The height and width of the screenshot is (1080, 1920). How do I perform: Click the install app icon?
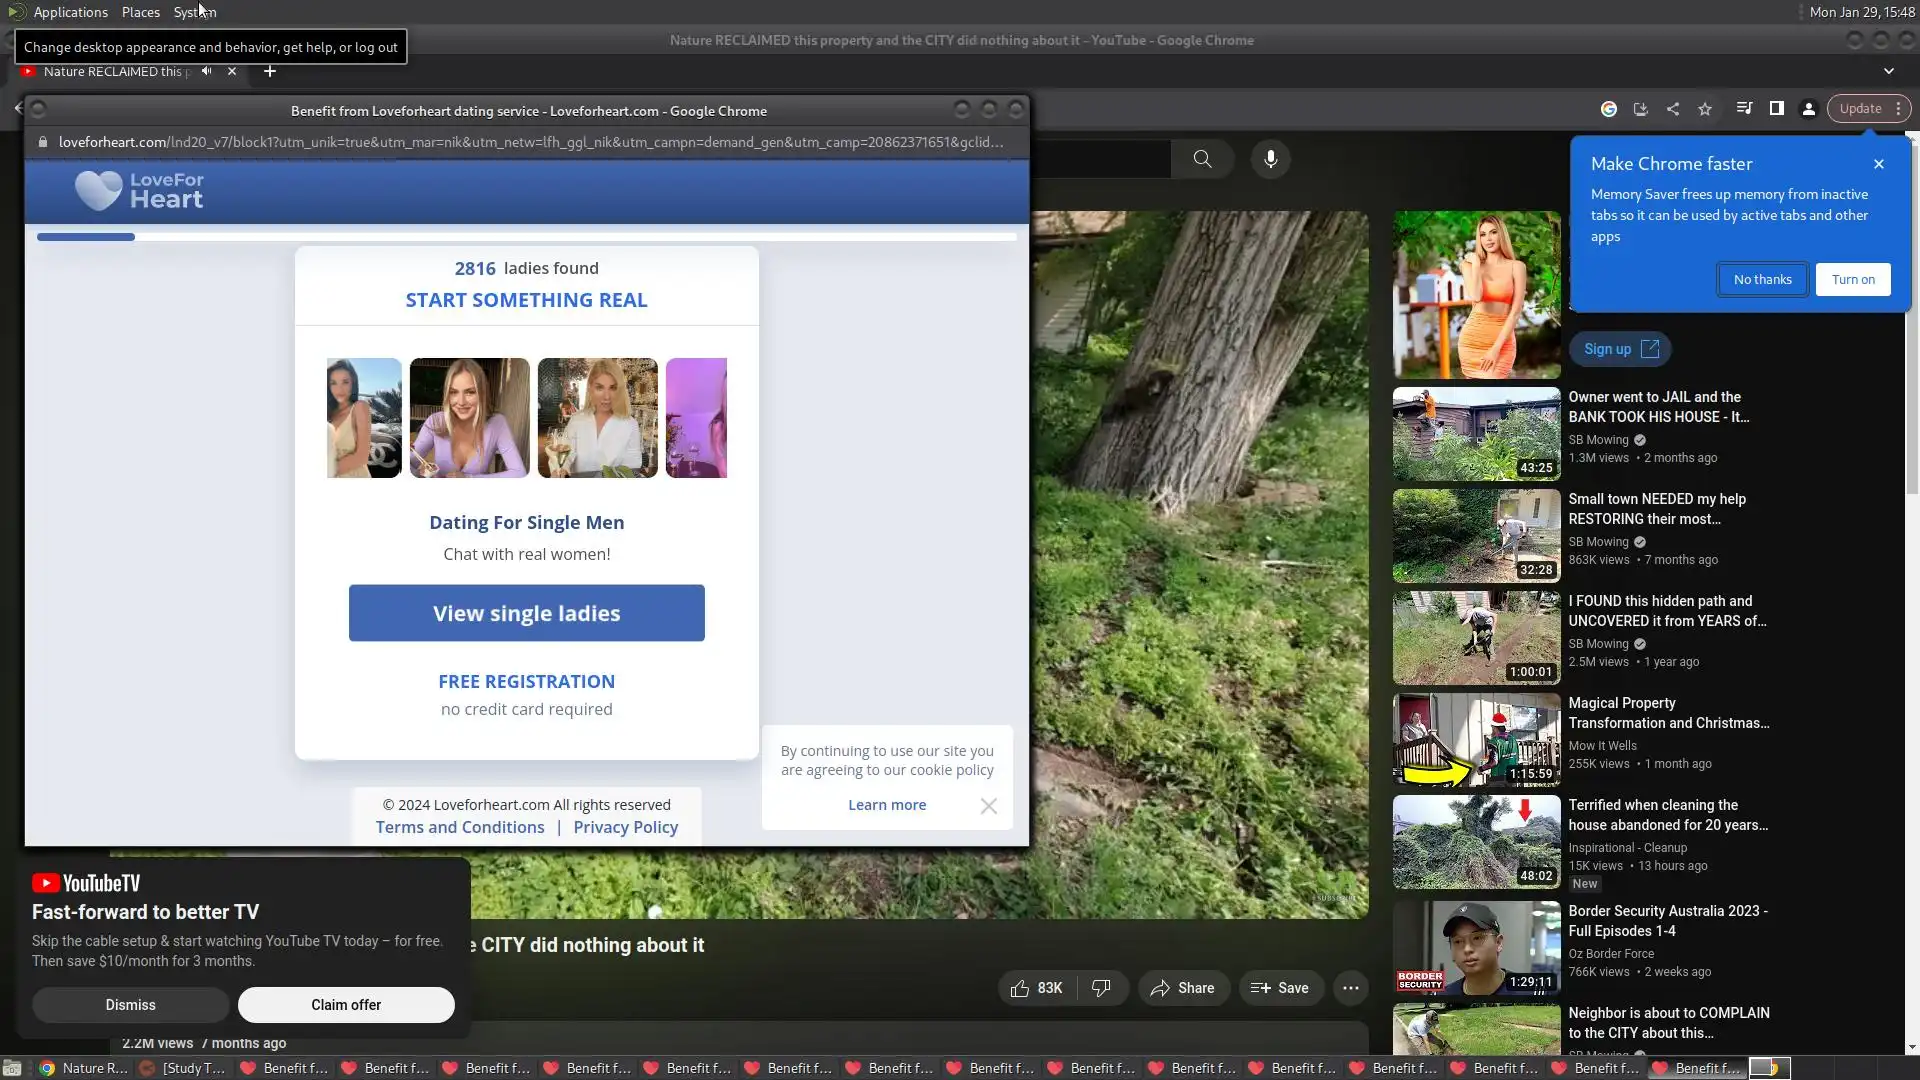pyautogui.click(x=1641, y=109)
